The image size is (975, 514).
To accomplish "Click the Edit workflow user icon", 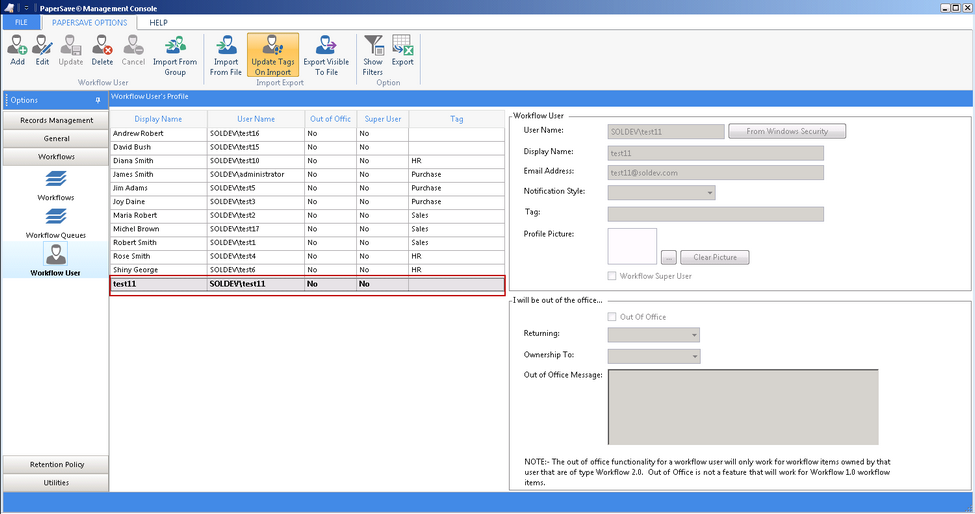I will point(42,50).
